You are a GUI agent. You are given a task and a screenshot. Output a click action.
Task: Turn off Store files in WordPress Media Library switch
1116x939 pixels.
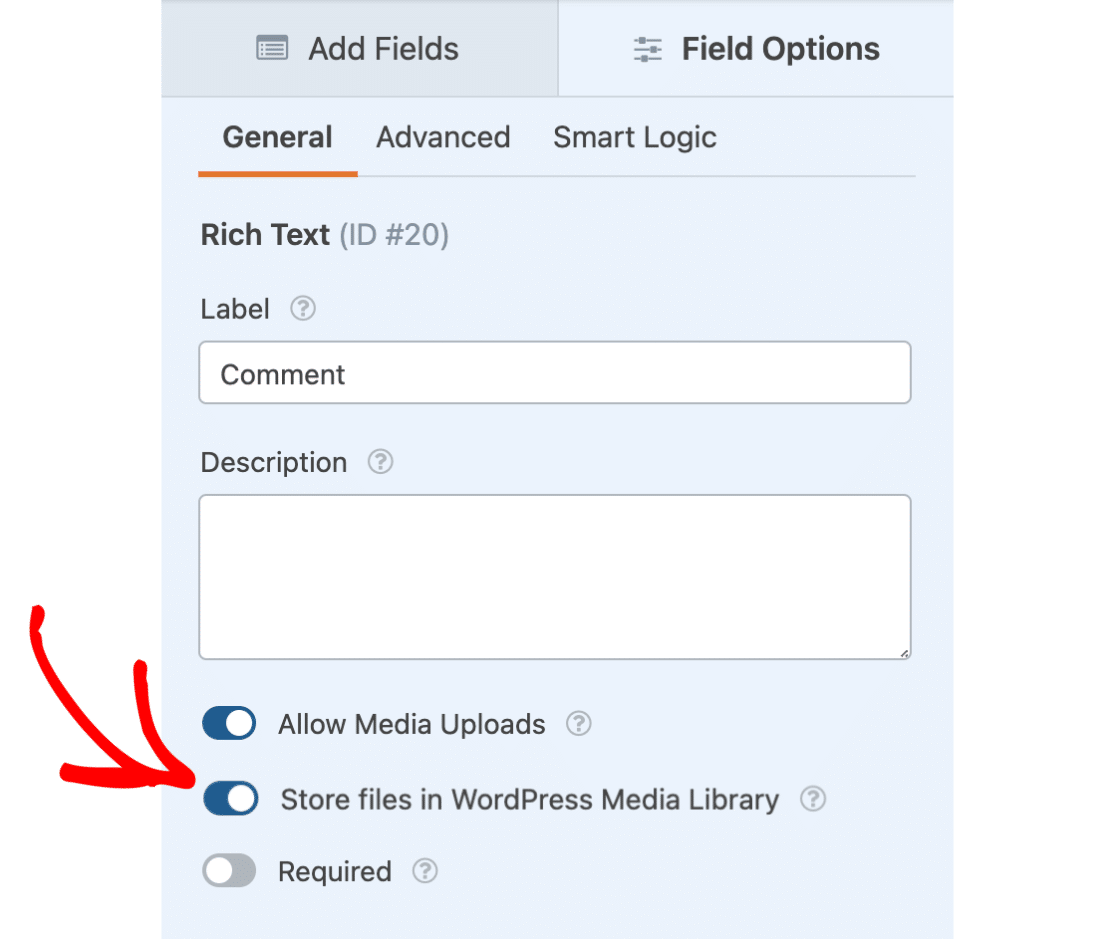230,799
